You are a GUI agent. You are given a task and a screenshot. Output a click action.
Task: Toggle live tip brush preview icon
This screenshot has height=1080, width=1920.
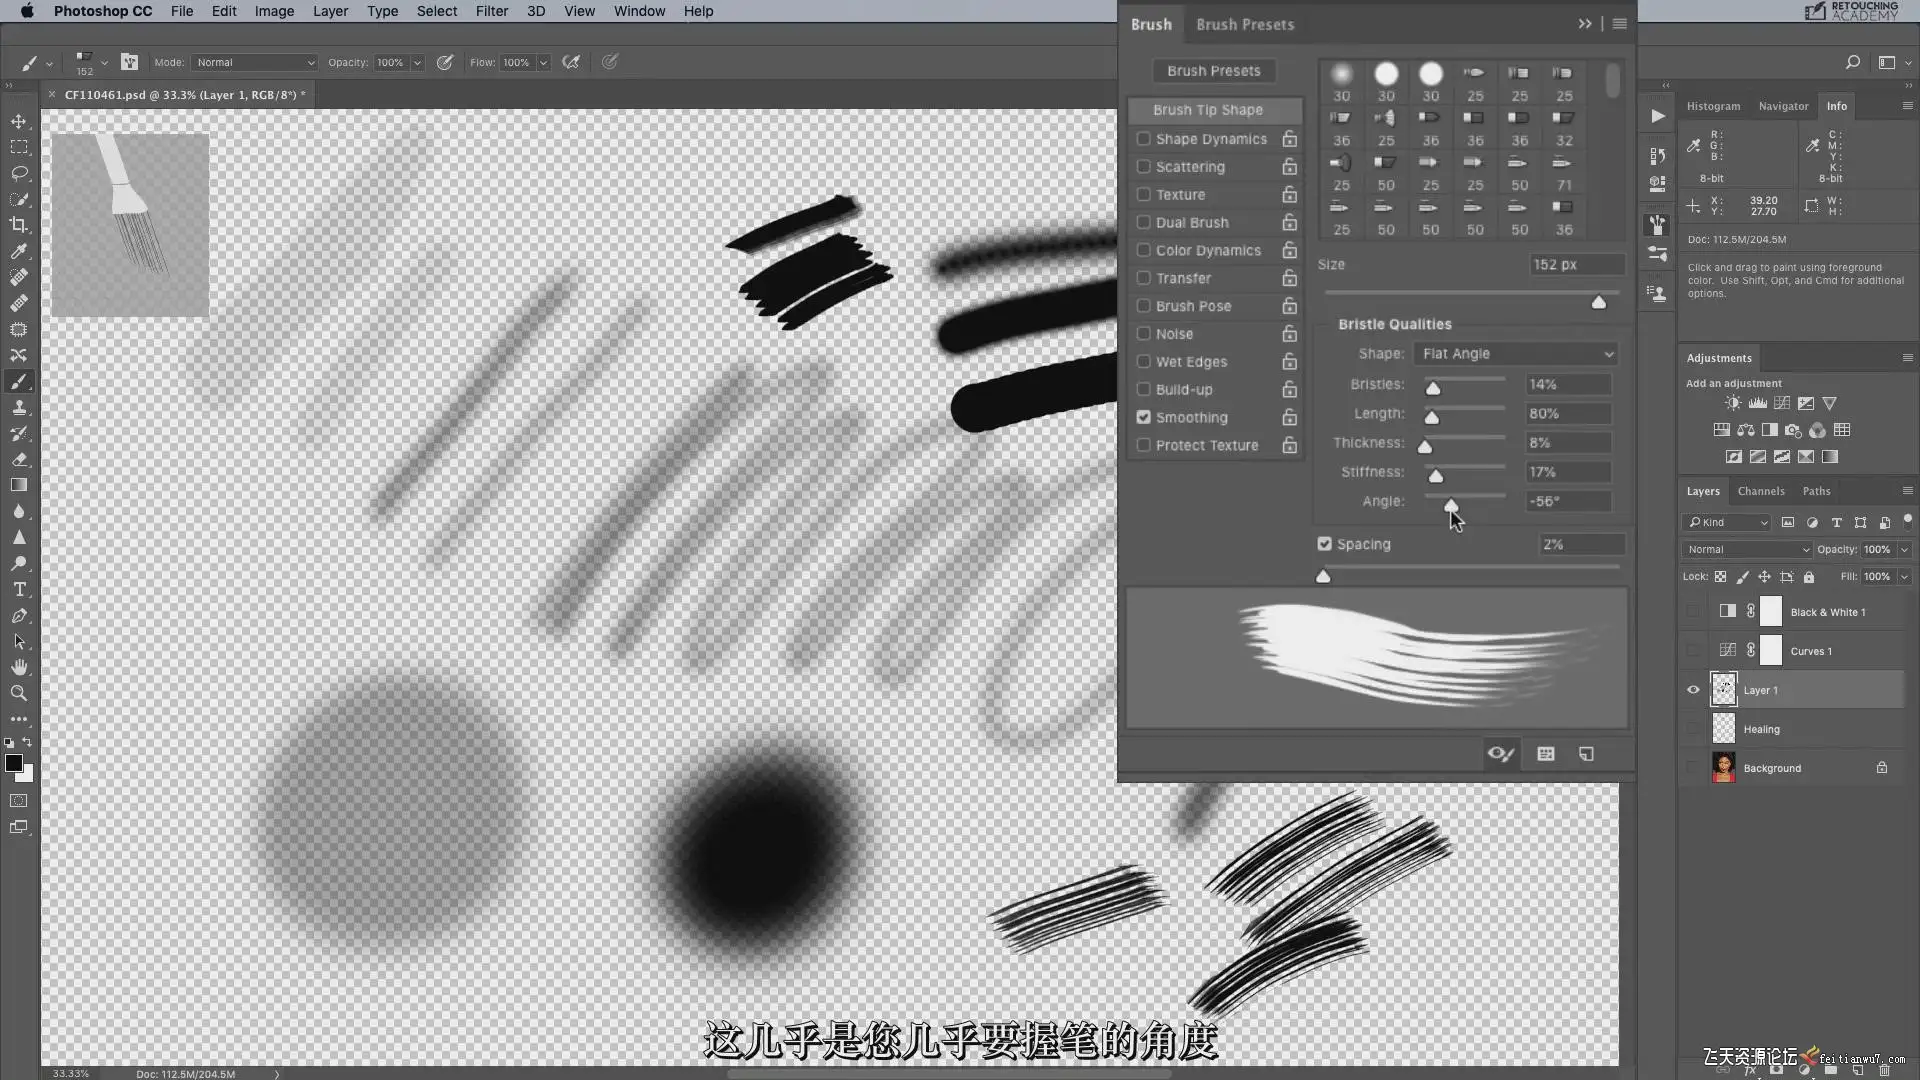[x=1500, y=754]
